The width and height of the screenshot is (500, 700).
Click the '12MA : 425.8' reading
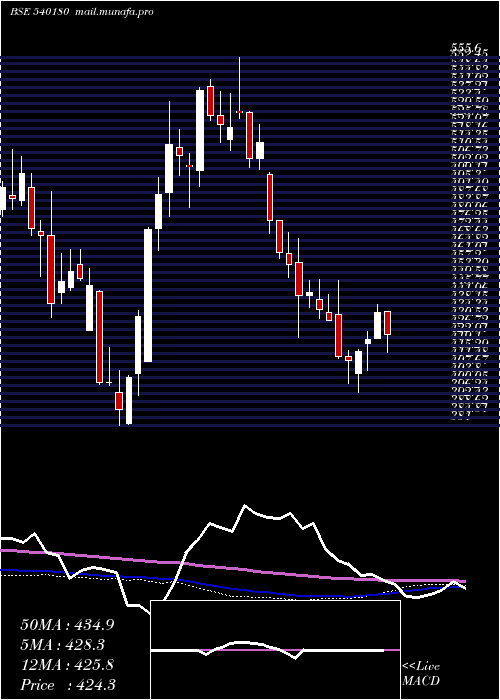point(67,665)
